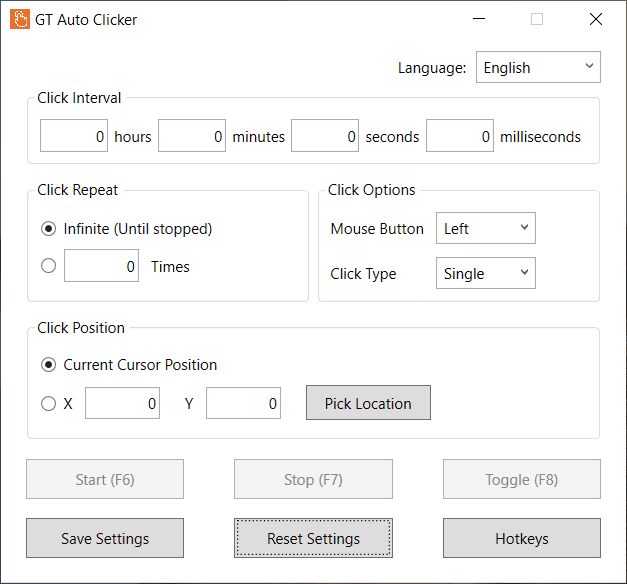Image resolution: width=627 pixels, height=584 pixels.
Task: Click the Click Position group label
Action: click(x=81, y=328)
